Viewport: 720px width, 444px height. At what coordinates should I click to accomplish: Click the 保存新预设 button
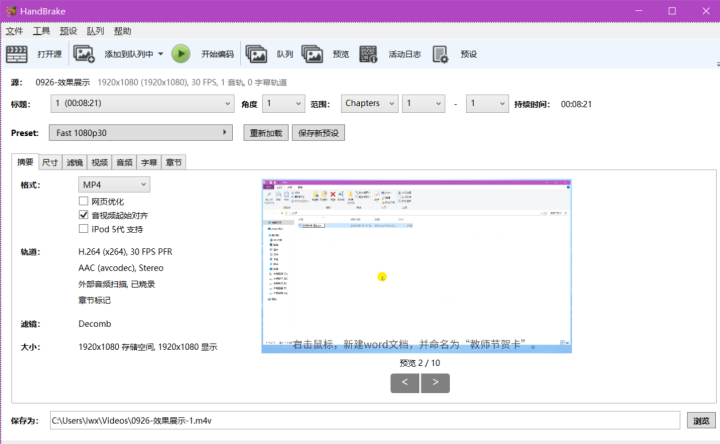coord(318,133)
